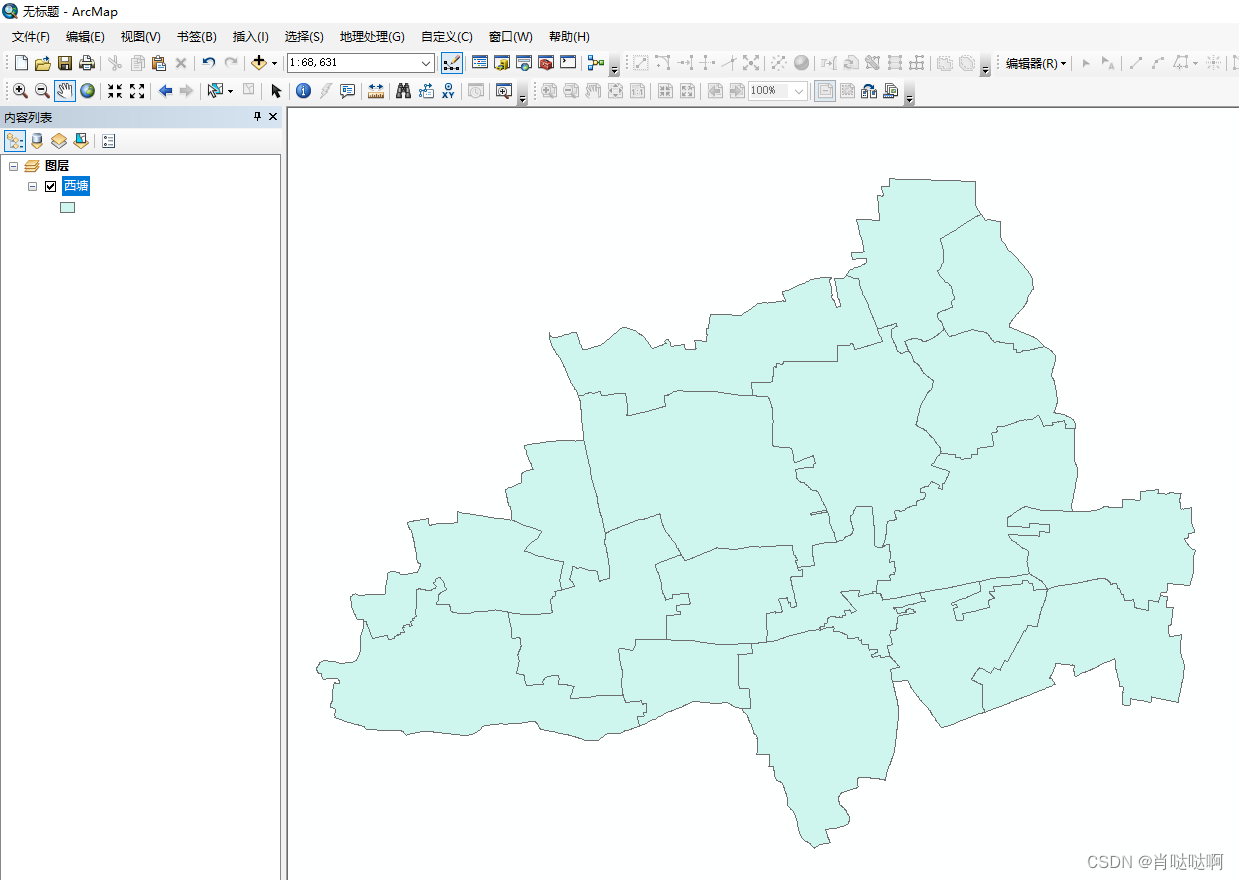Open the 编辑(E) menu
The image size is (1239, 880).
[85, 36]
